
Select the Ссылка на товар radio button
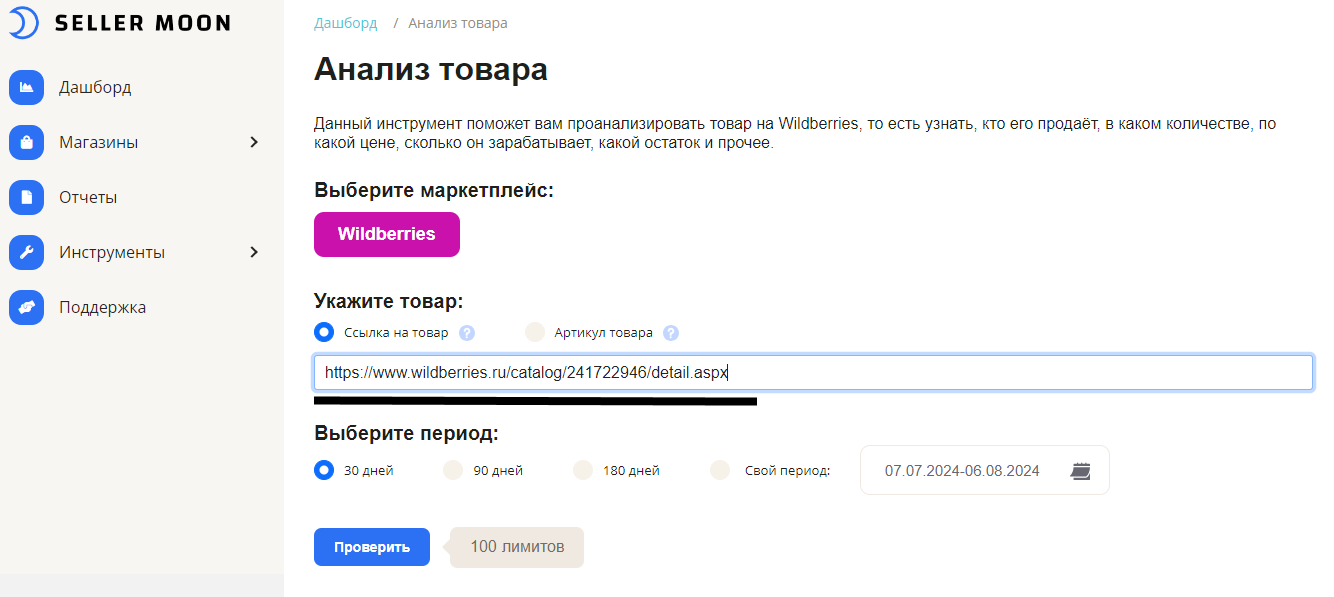click(324, 332)
